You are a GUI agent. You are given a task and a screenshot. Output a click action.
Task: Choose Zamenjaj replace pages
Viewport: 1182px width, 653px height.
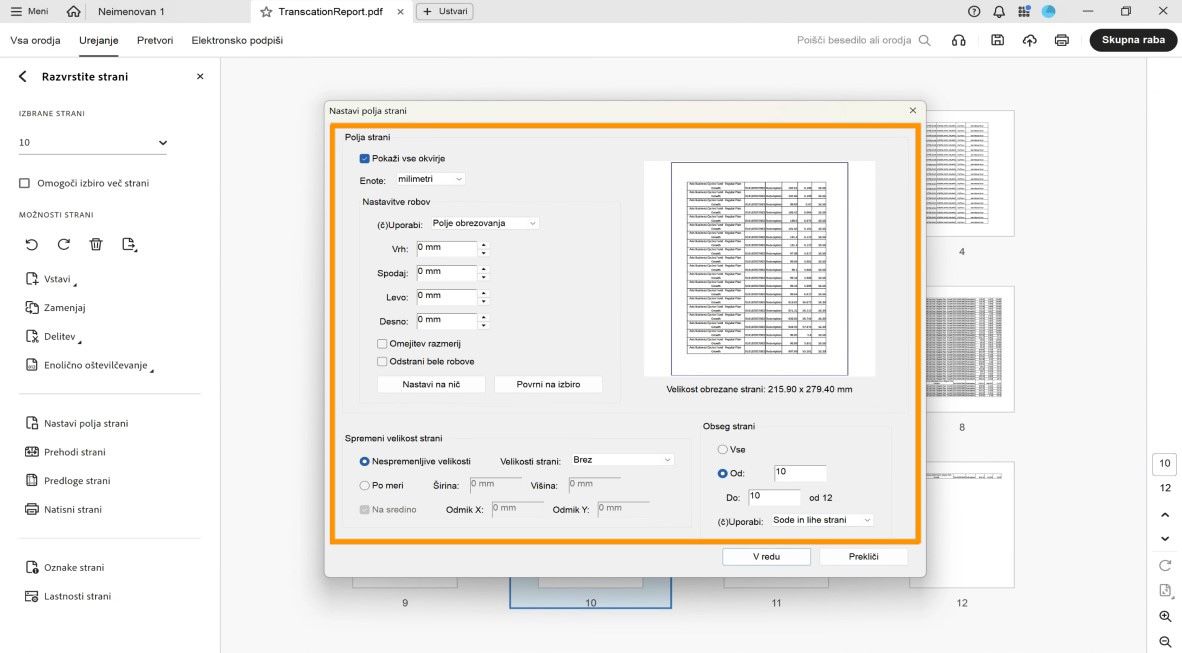55,308
